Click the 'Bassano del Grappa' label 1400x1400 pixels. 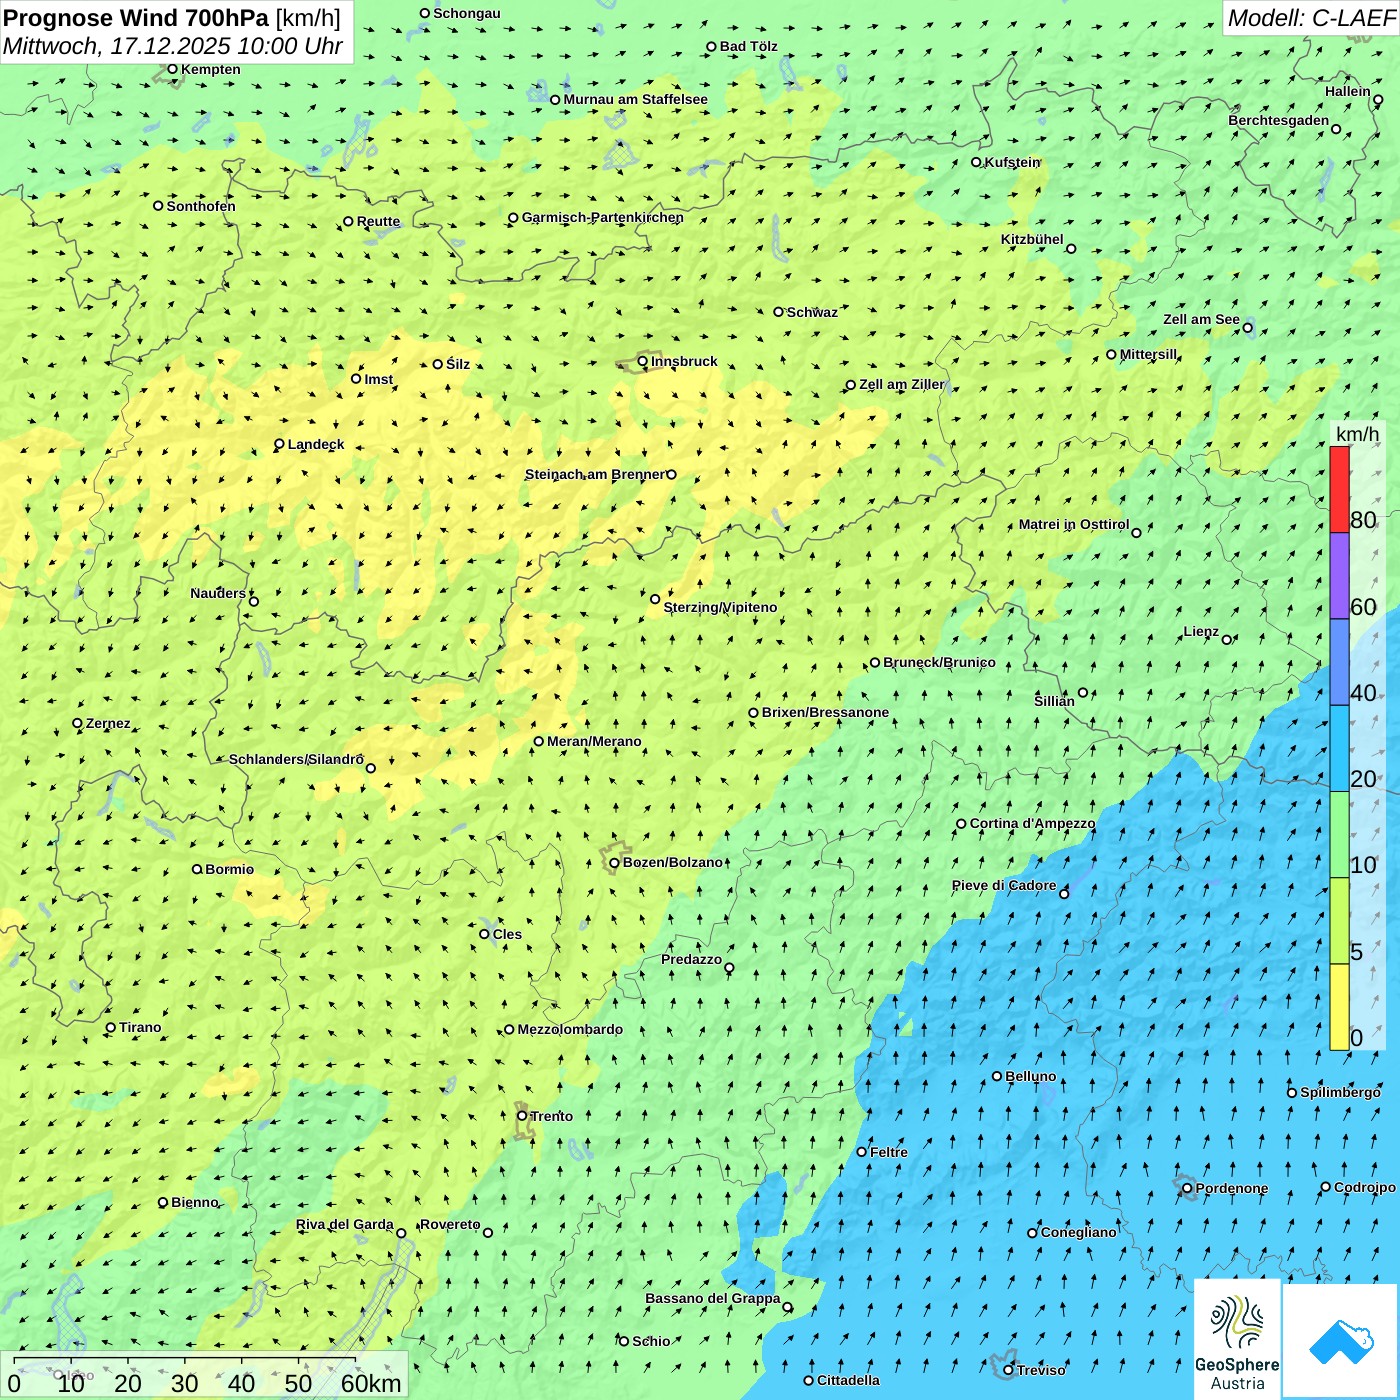click(713, 1298)
